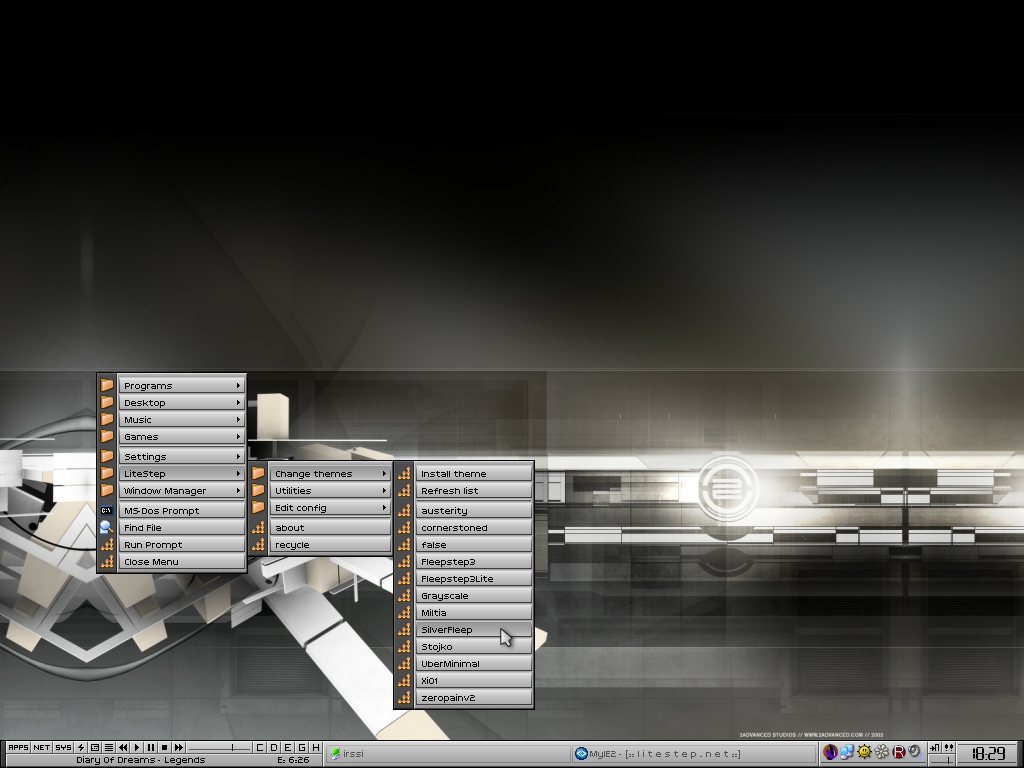Click Close Menu entry
This screenshot has width=1024, height=768.
[x=182, y=562]
